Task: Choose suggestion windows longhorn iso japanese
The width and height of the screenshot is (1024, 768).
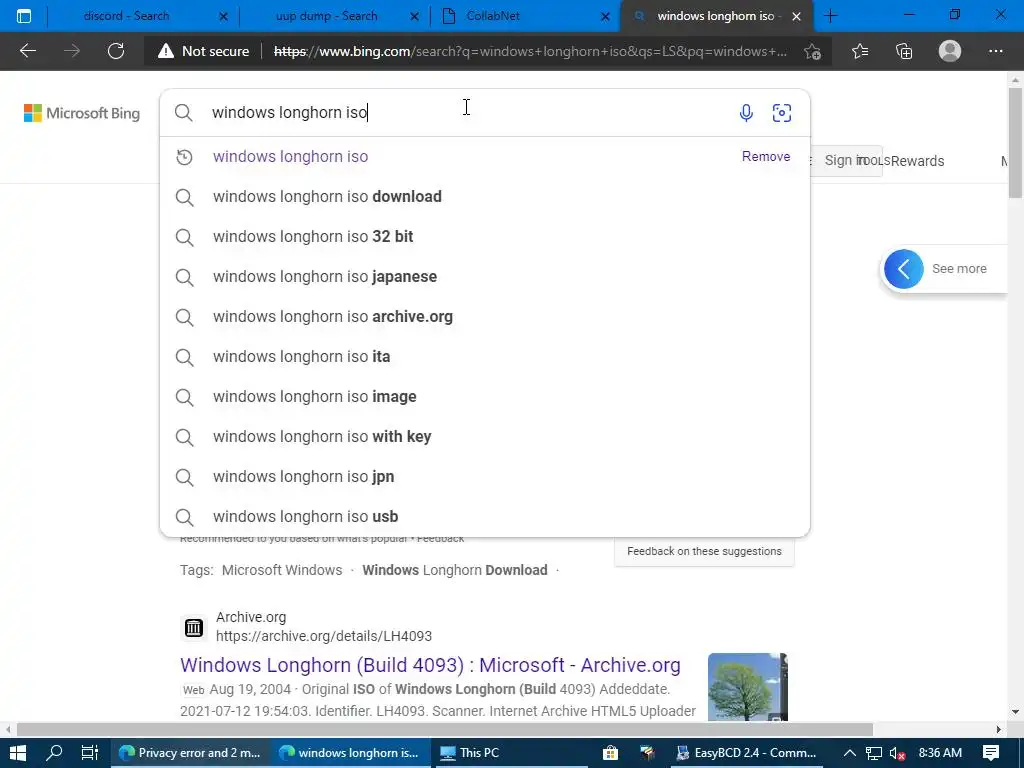Action: point(485,276)
